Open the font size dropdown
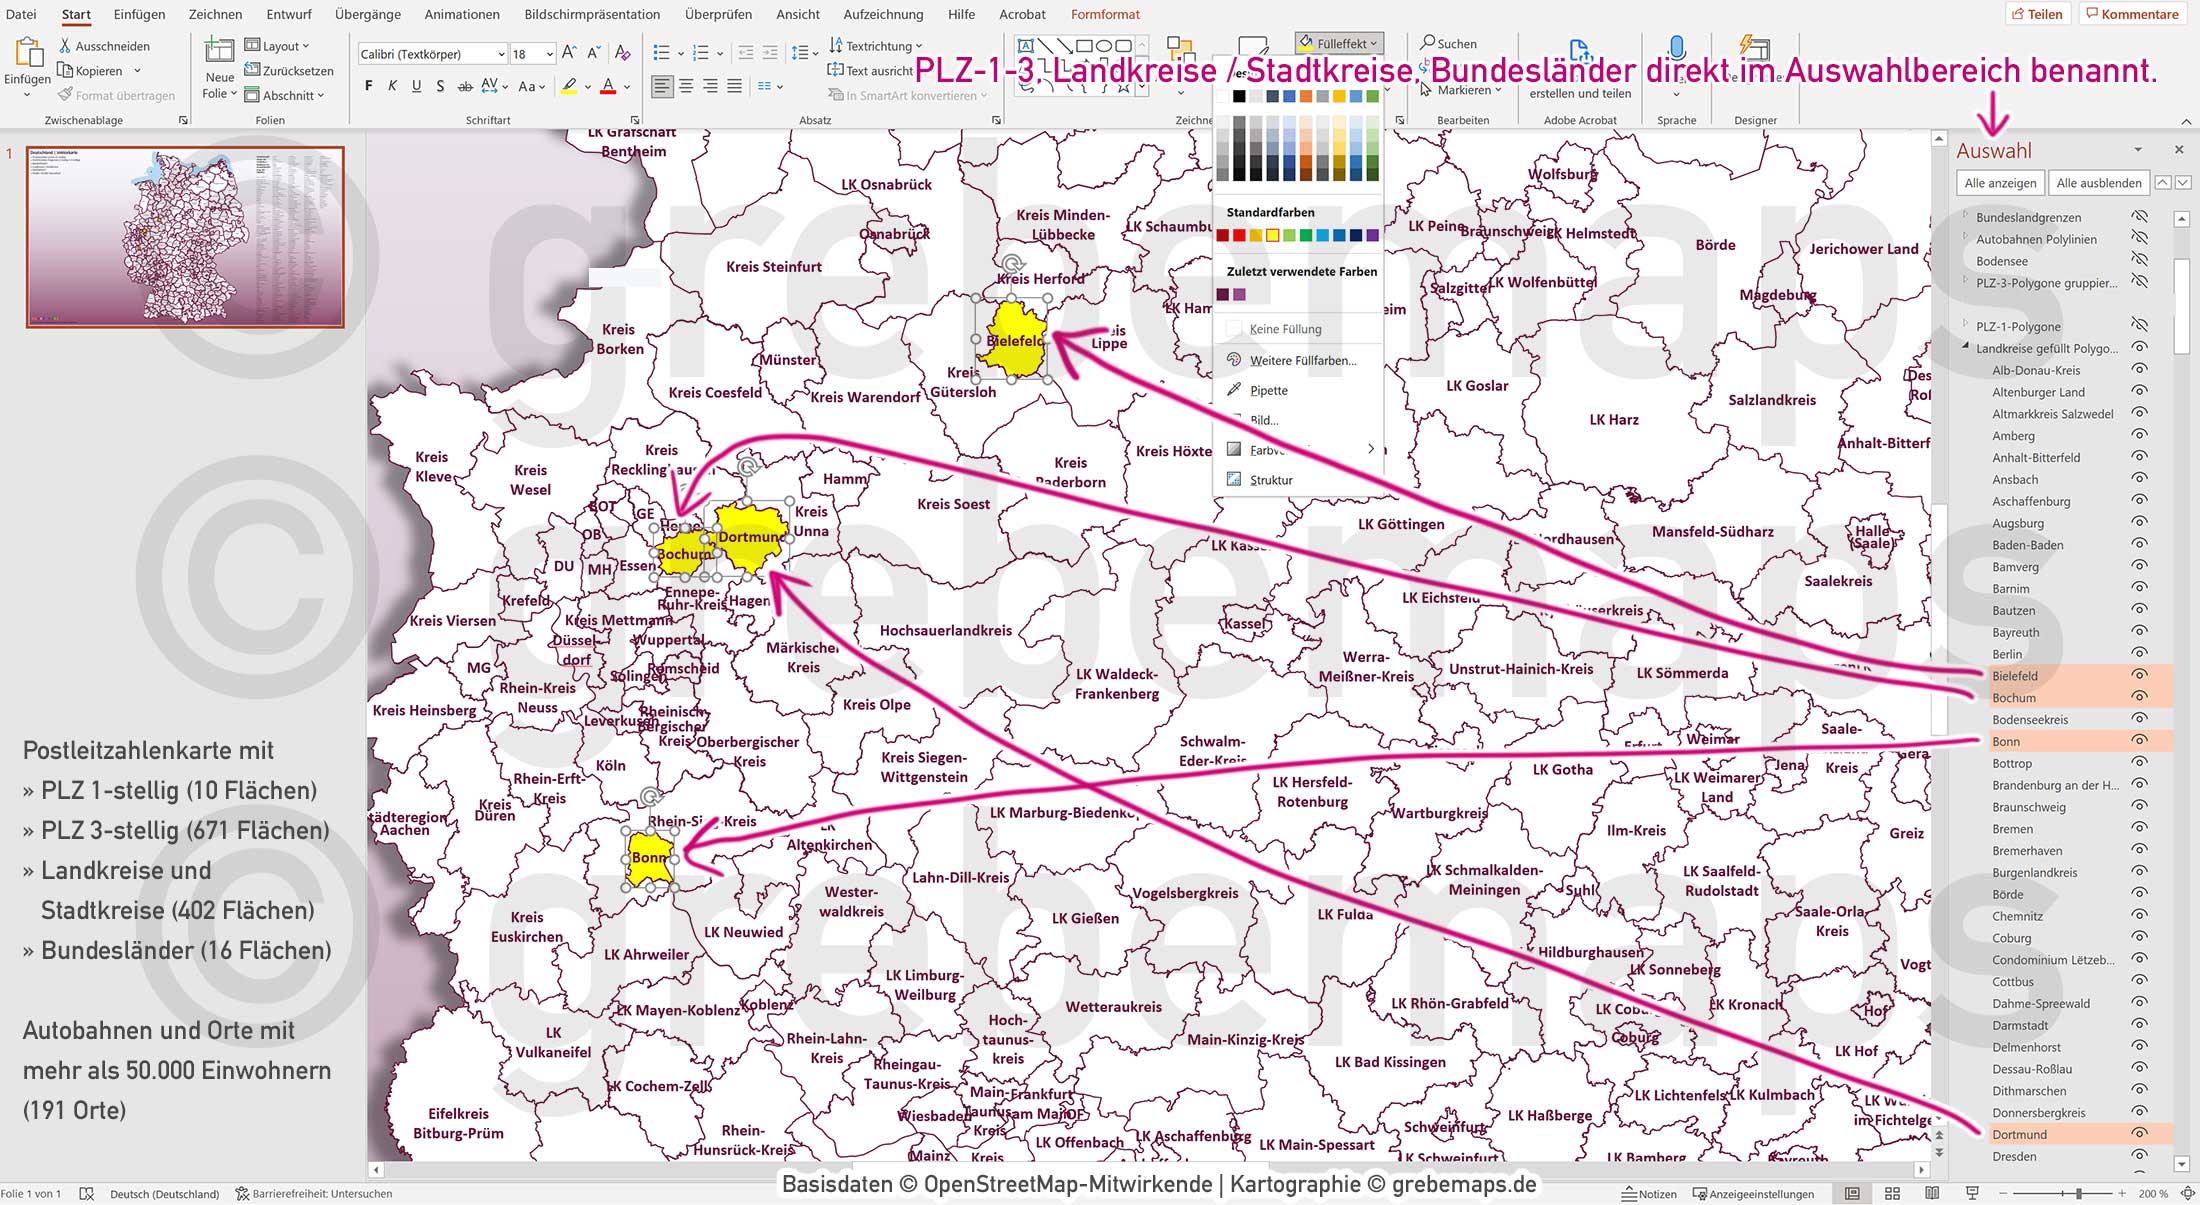 click(x=549, y=54)
